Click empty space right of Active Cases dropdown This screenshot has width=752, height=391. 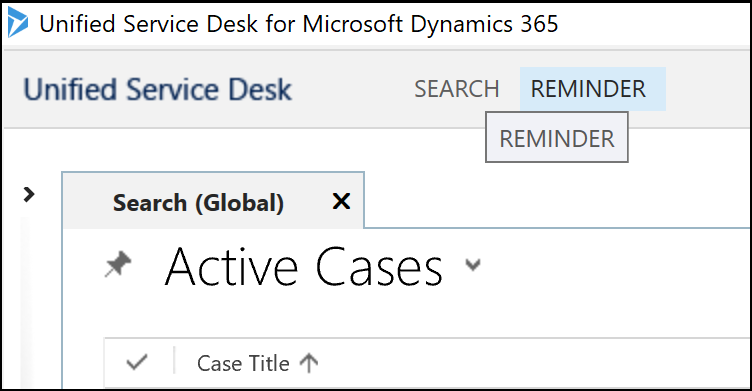coord(614,266)
